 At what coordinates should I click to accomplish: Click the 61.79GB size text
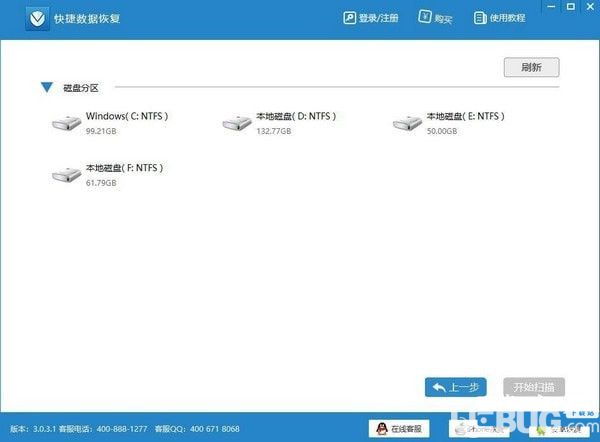101,183
